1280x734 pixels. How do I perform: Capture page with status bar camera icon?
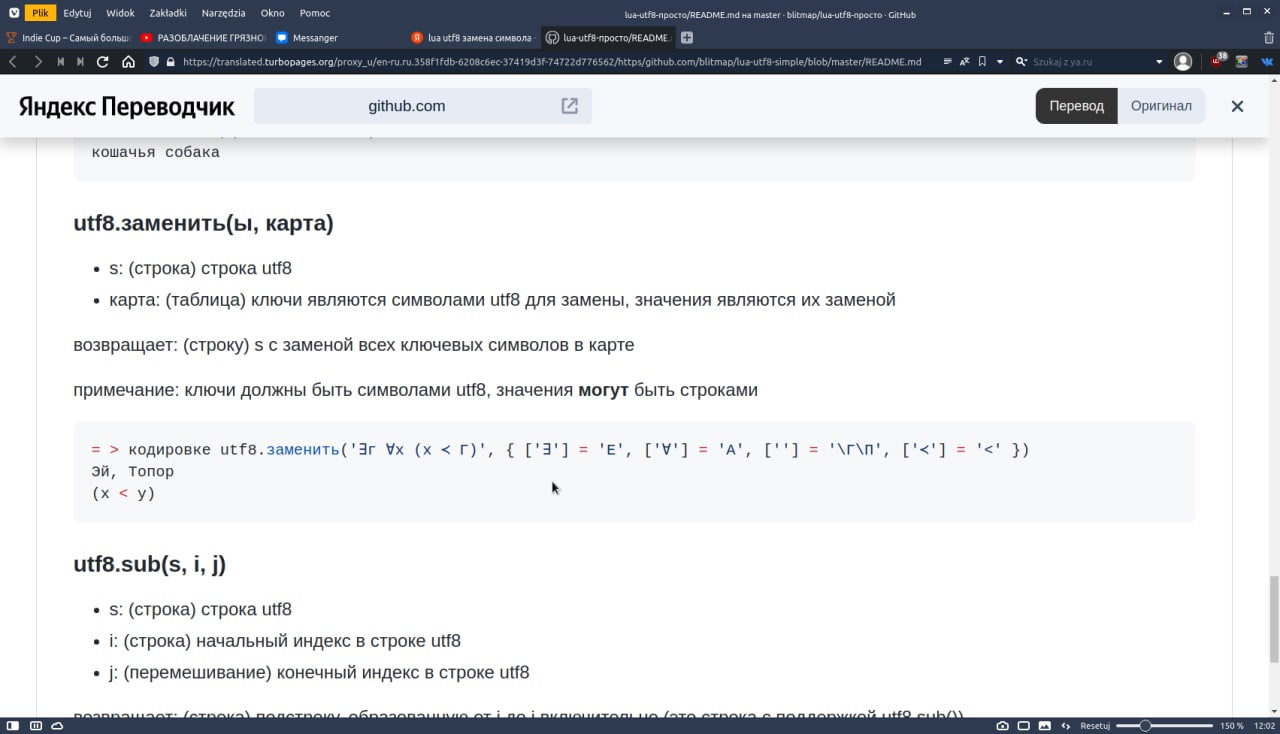pos(1003,726)
